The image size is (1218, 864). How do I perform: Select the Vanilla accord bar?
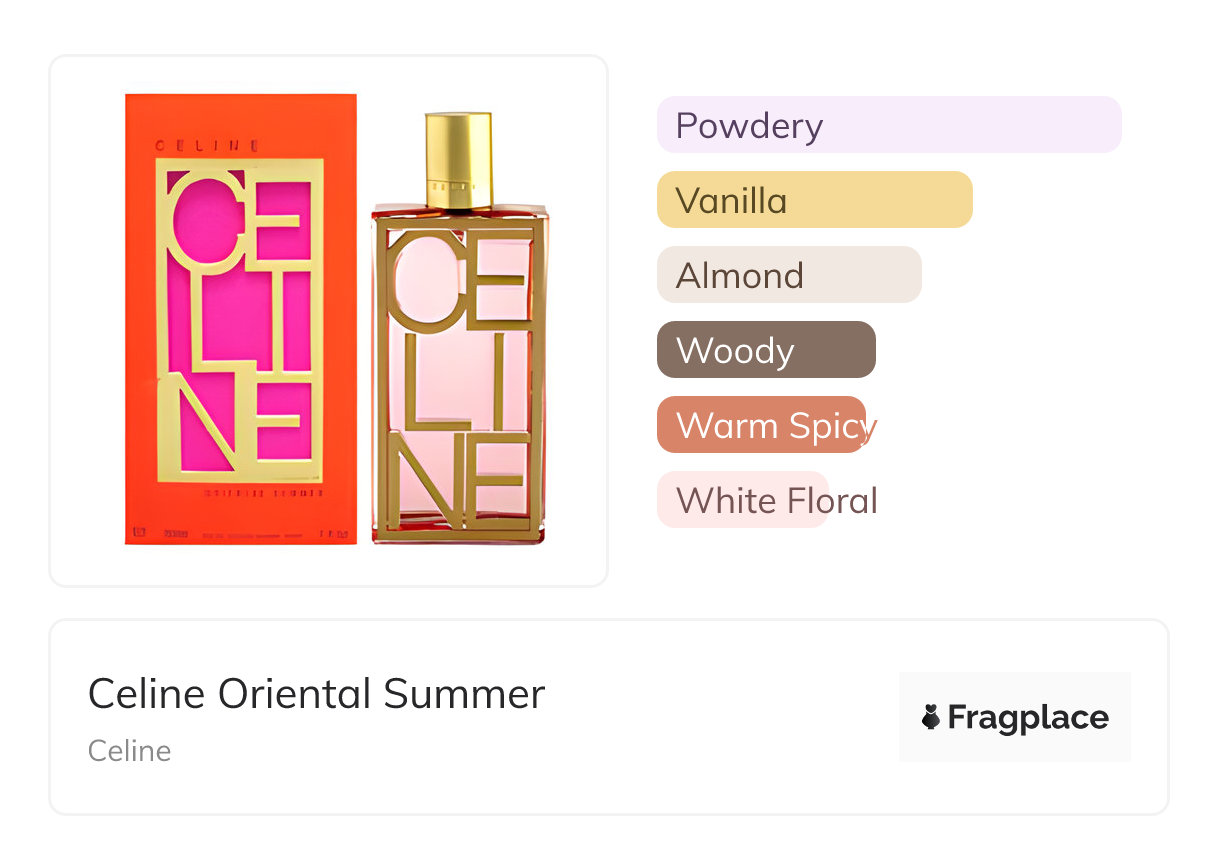814,200
